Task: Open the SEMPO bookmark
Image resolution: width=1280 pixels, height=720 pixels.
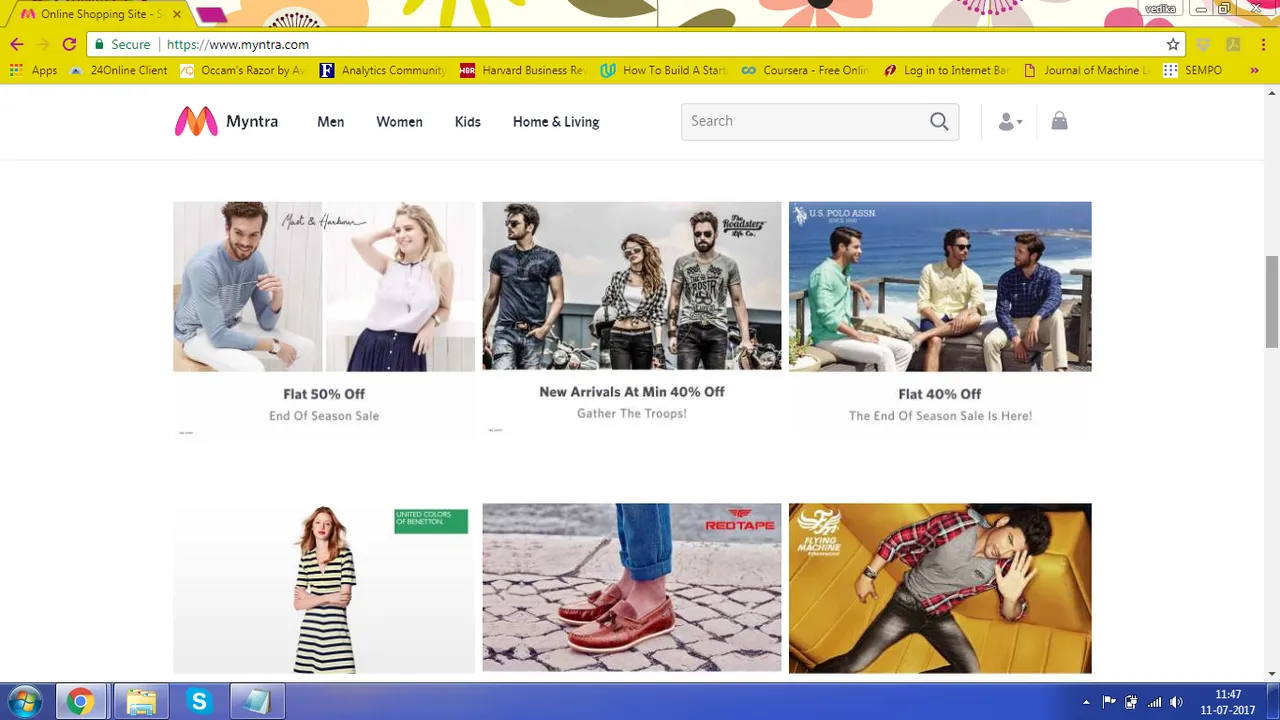Action: (x=1192, y=70)
